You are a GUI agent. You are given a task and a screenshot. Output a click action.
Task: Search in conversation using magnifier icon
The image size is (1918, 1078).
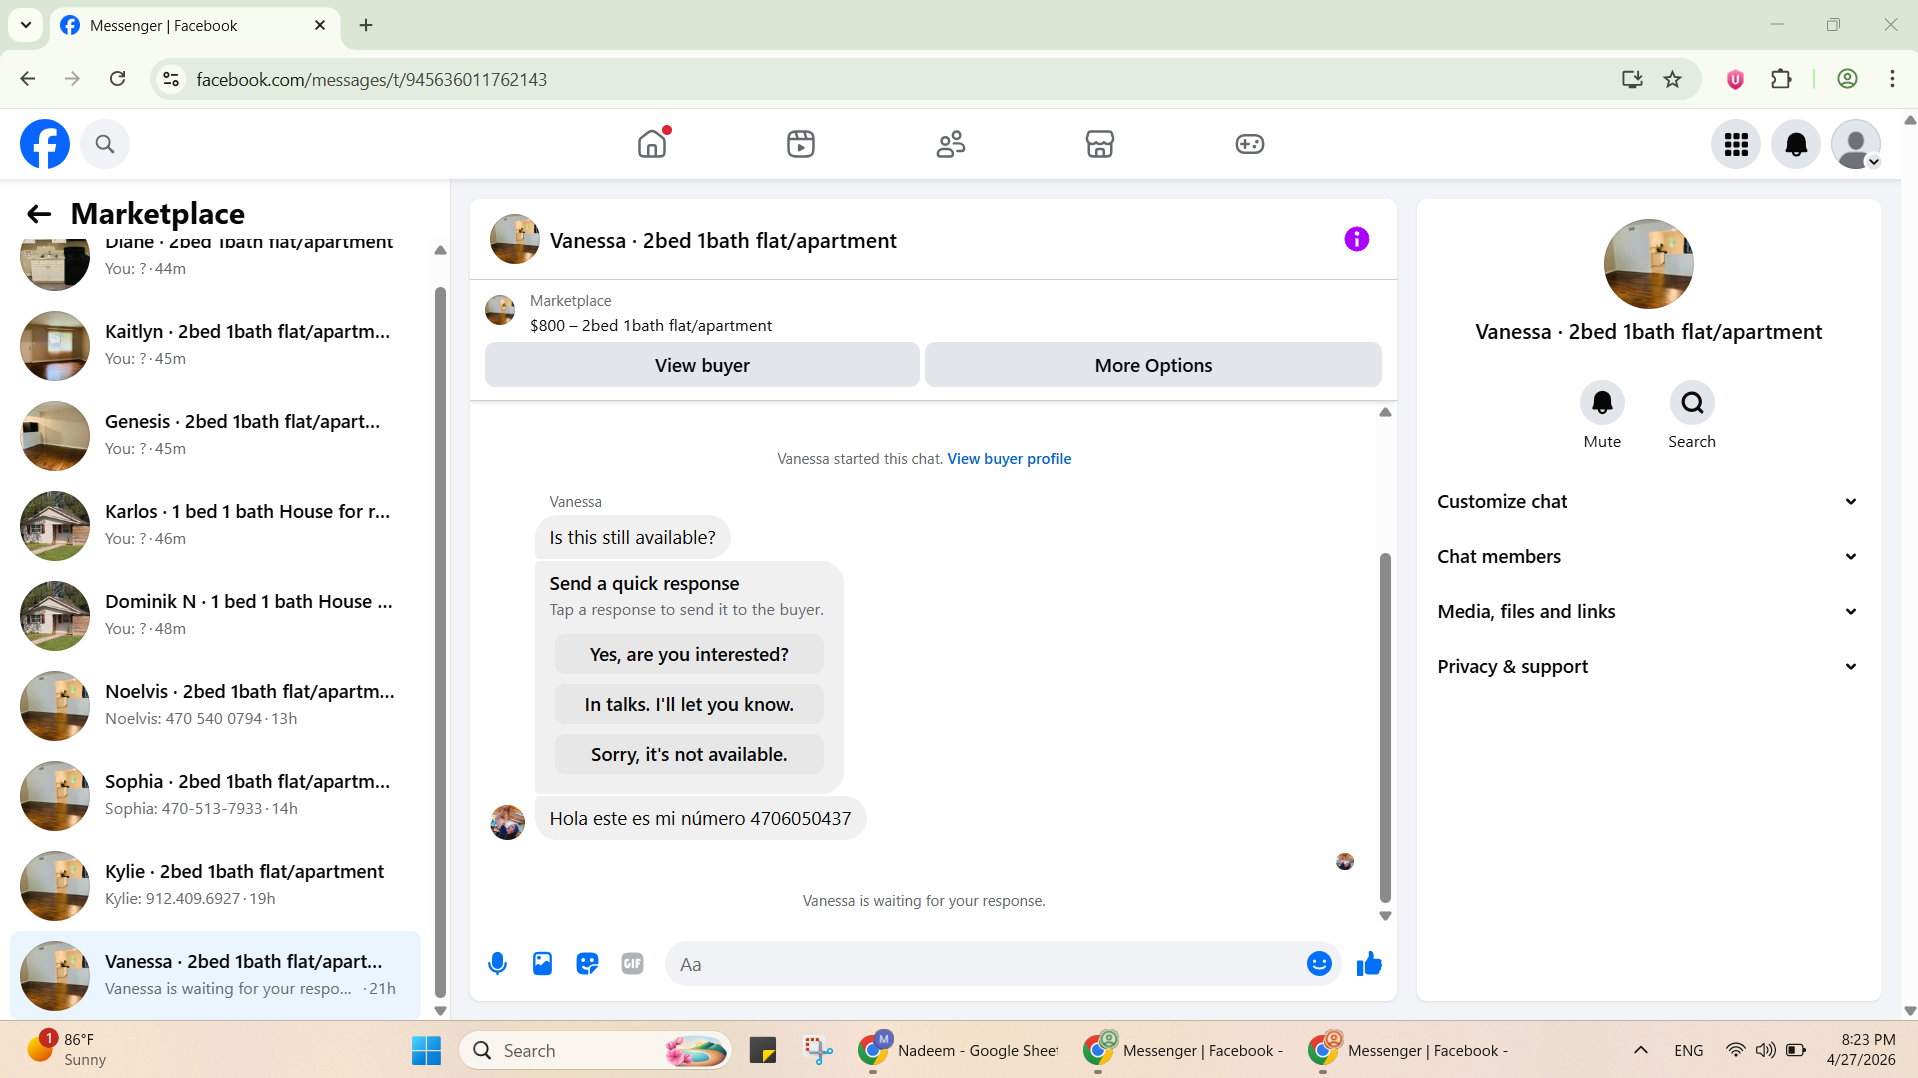click(x=1692, y=403)
